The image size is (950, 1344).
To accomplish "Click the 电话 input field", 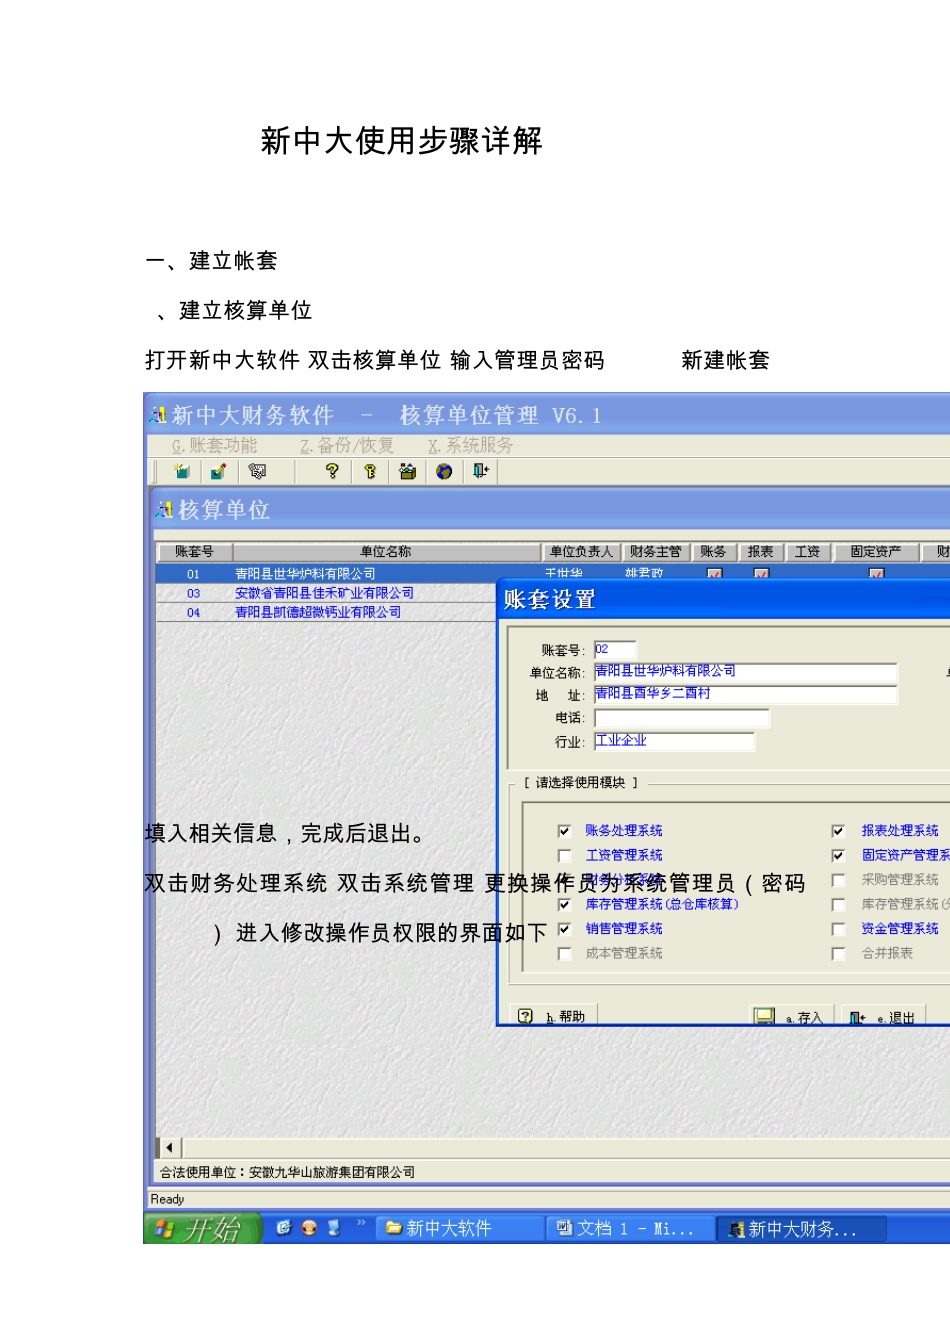I will click(682, 718).
